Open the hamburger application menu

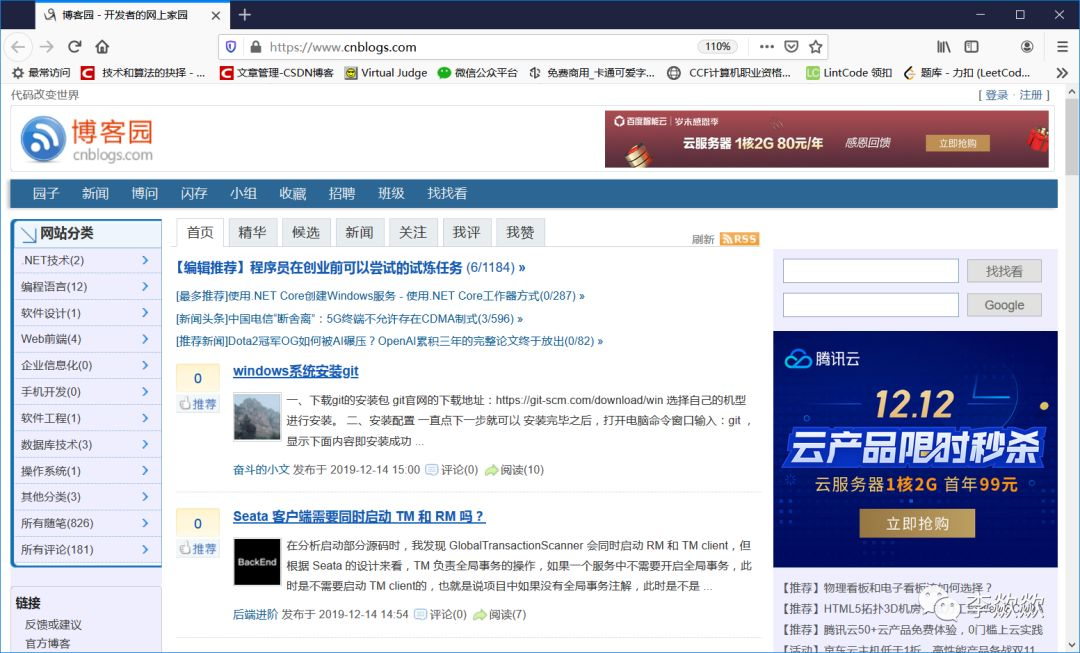(x=1062, y=47)
